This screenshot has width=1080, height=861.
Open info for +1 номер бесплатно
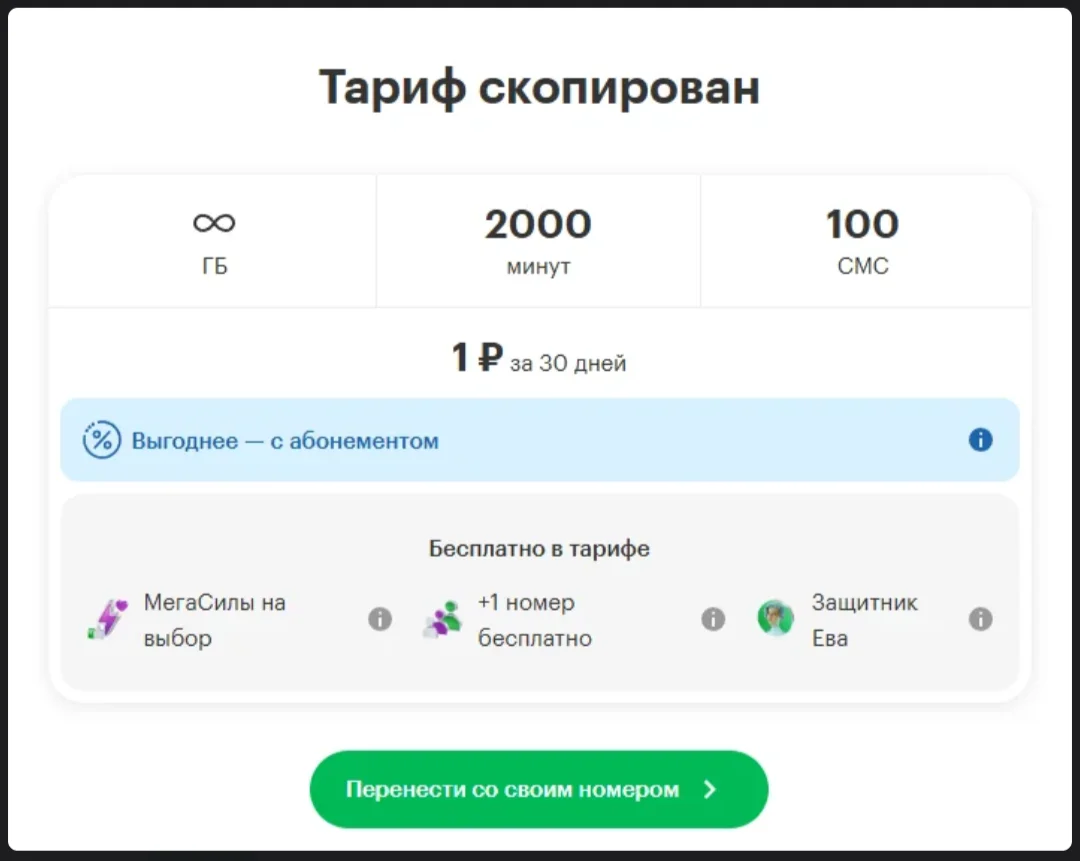[713, 619]
